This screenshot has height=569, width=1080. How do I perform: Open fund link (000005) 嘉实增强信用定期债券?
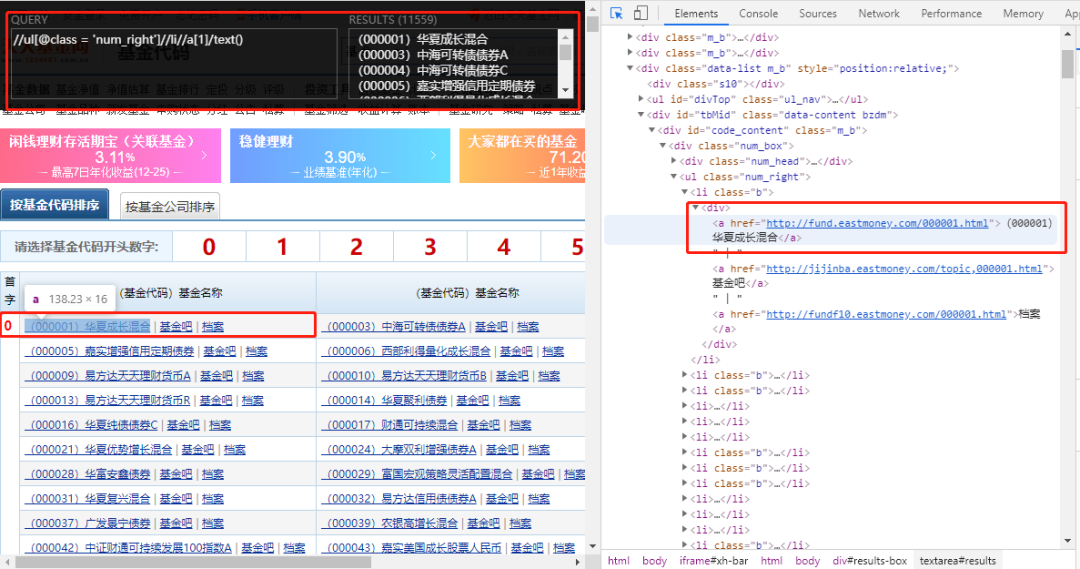pyautogui.click(x=110, y=351)
